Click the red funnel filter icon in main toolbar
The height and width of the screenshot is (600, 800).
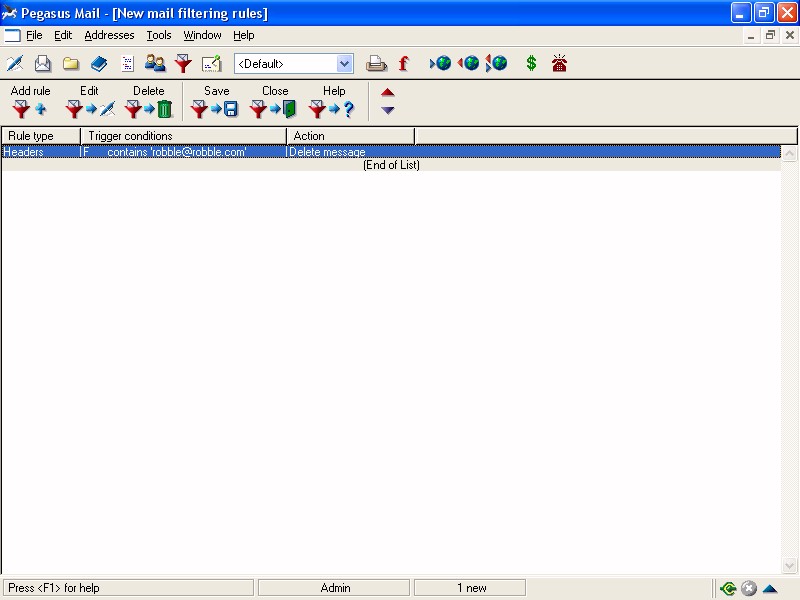183,64
